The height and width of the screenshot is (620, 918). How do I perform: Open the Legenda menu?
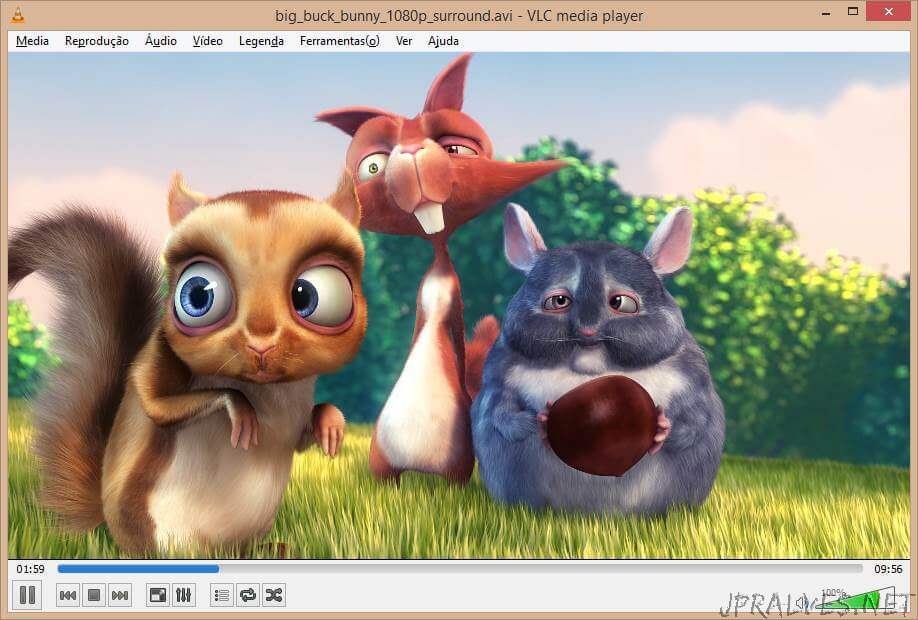(261, 41)
